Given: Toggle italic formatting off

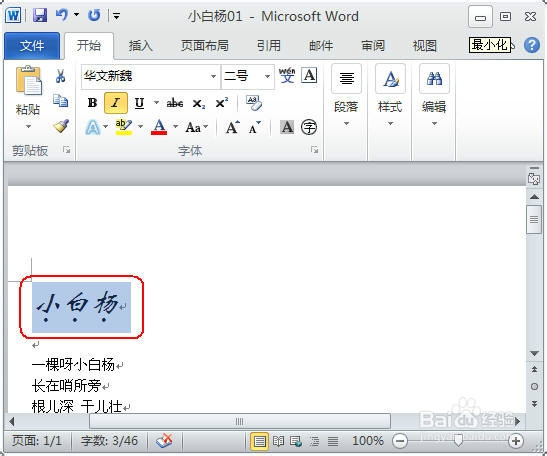Looking at the screenshot, I should point(116,103).
